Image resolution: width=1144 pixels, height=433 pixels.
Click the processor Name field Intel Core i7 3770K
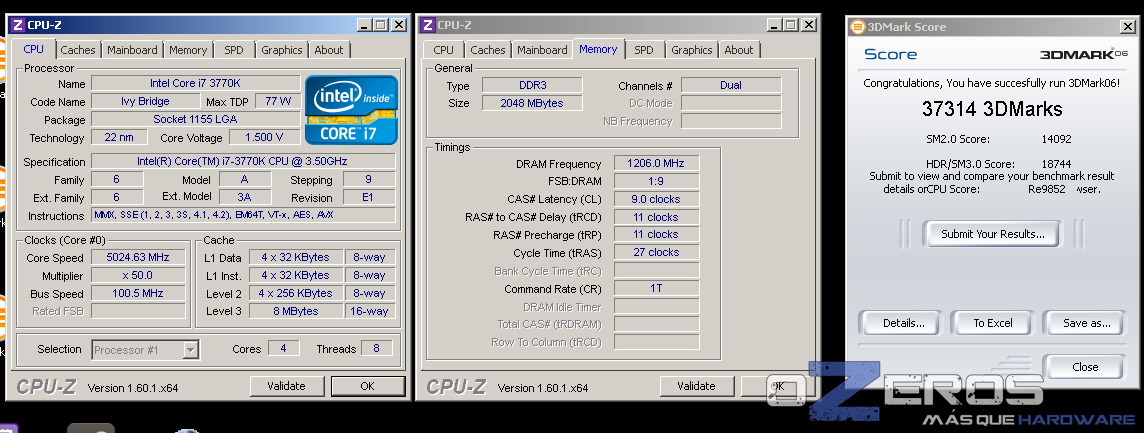[x=196, y=83]
